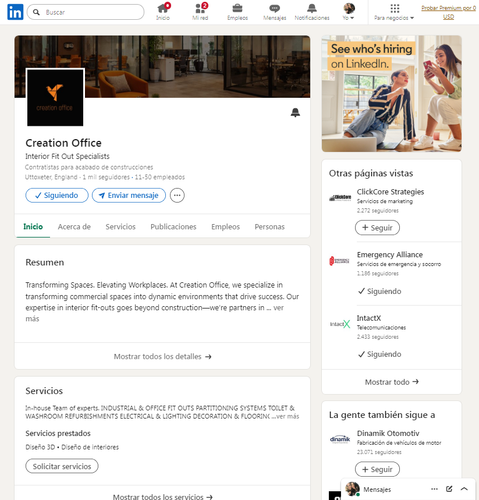This screenshot has height=500, width=479.
Task: Expand Para negocios apps menu
Action: pos(394,12)
